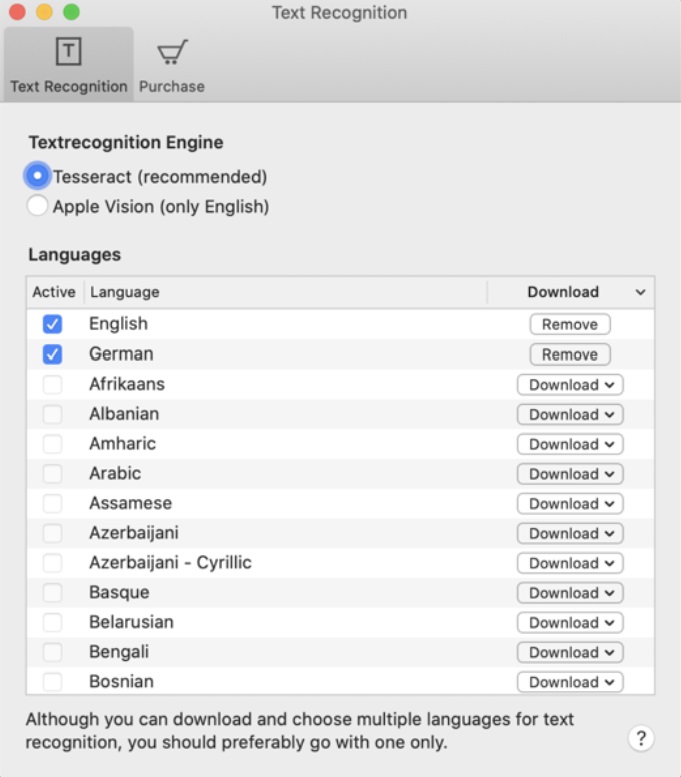Click the green zoom window button

pyautogui.click(x=72, y=12)
